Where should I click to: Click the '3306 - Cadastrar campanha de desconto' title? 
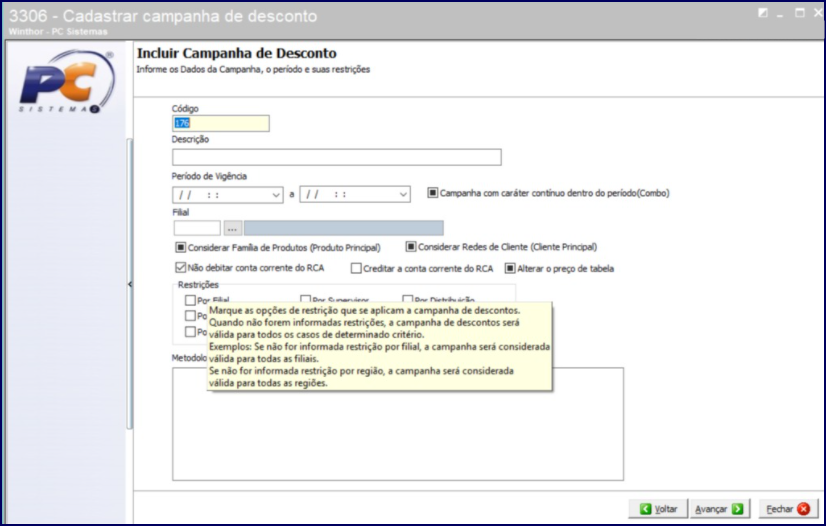pyautogui.click(x=163, y=16)
